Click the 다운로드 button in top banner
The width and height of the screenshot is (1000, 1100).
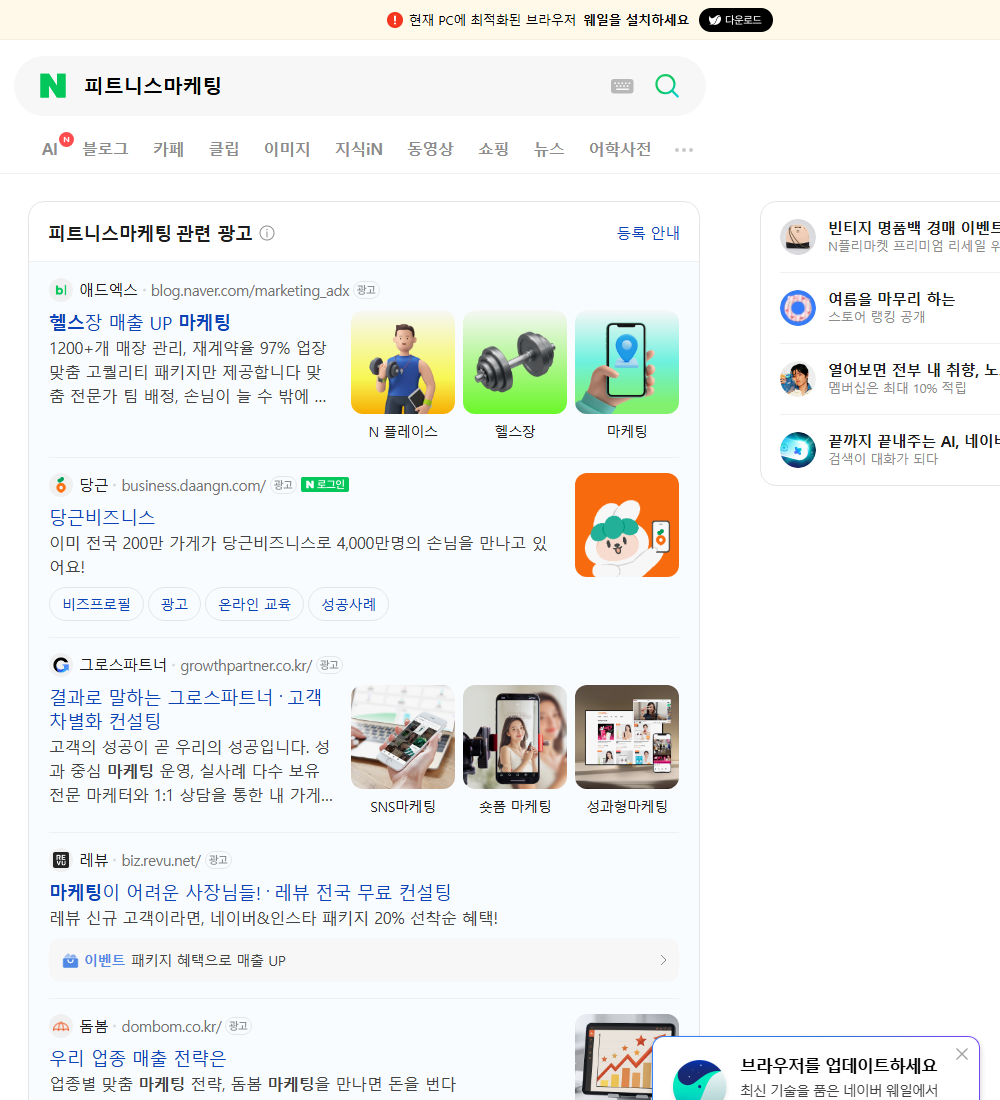735,20
